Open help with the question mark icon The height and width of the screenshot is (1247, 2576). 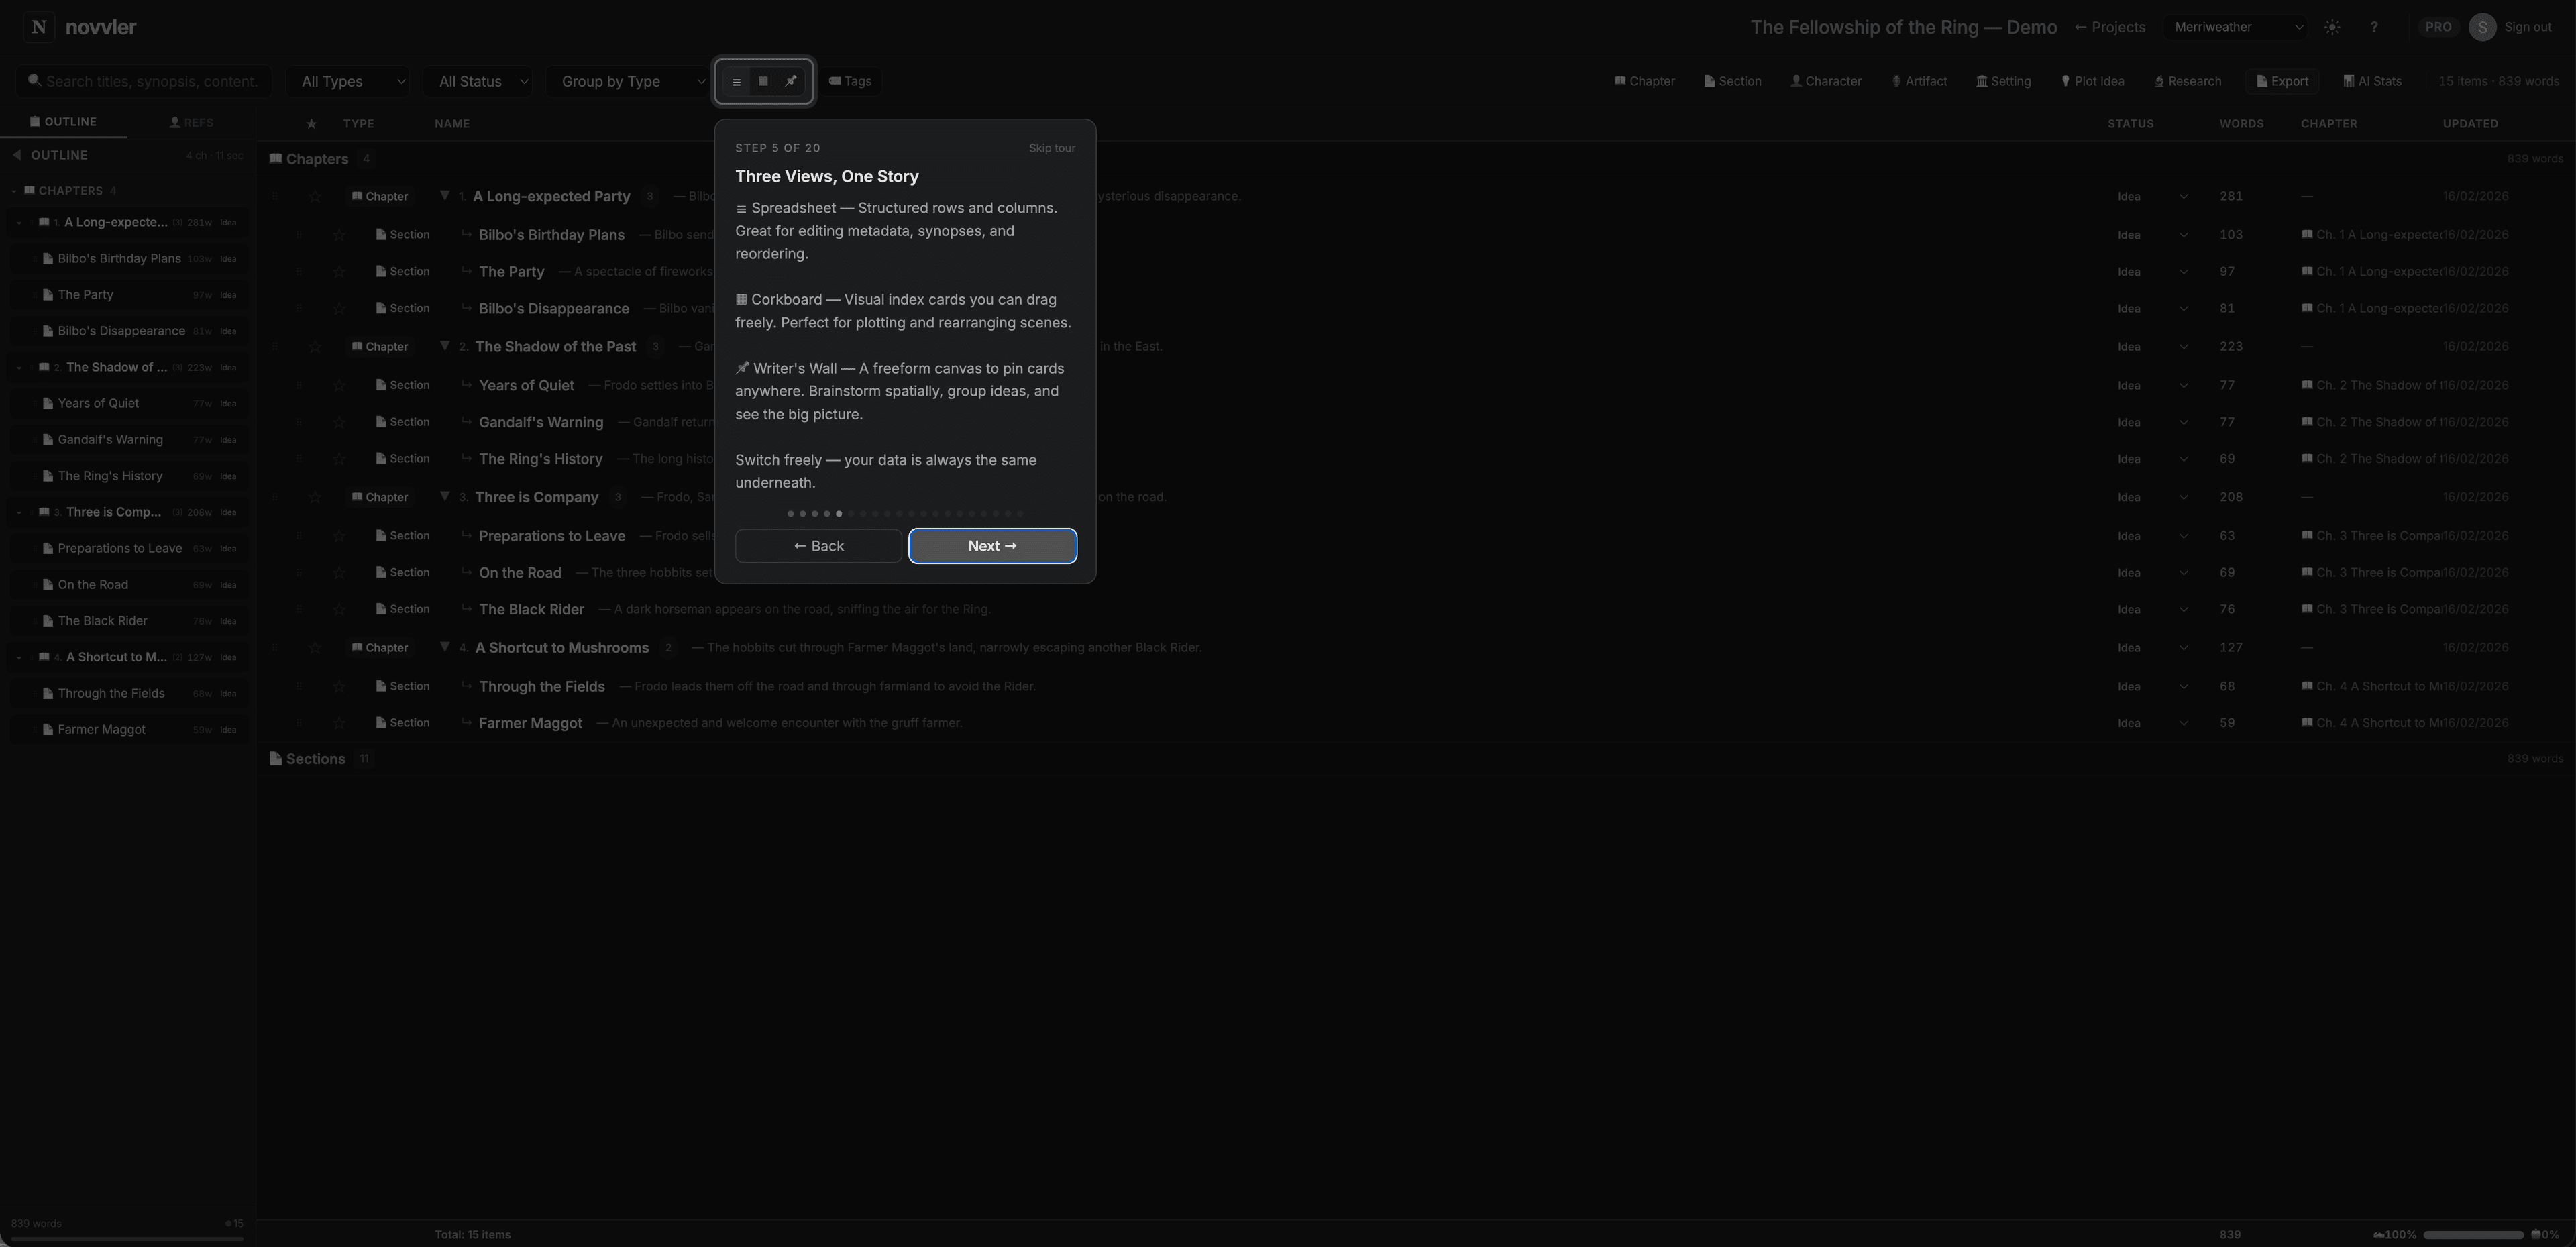(x=2375, y=27)
